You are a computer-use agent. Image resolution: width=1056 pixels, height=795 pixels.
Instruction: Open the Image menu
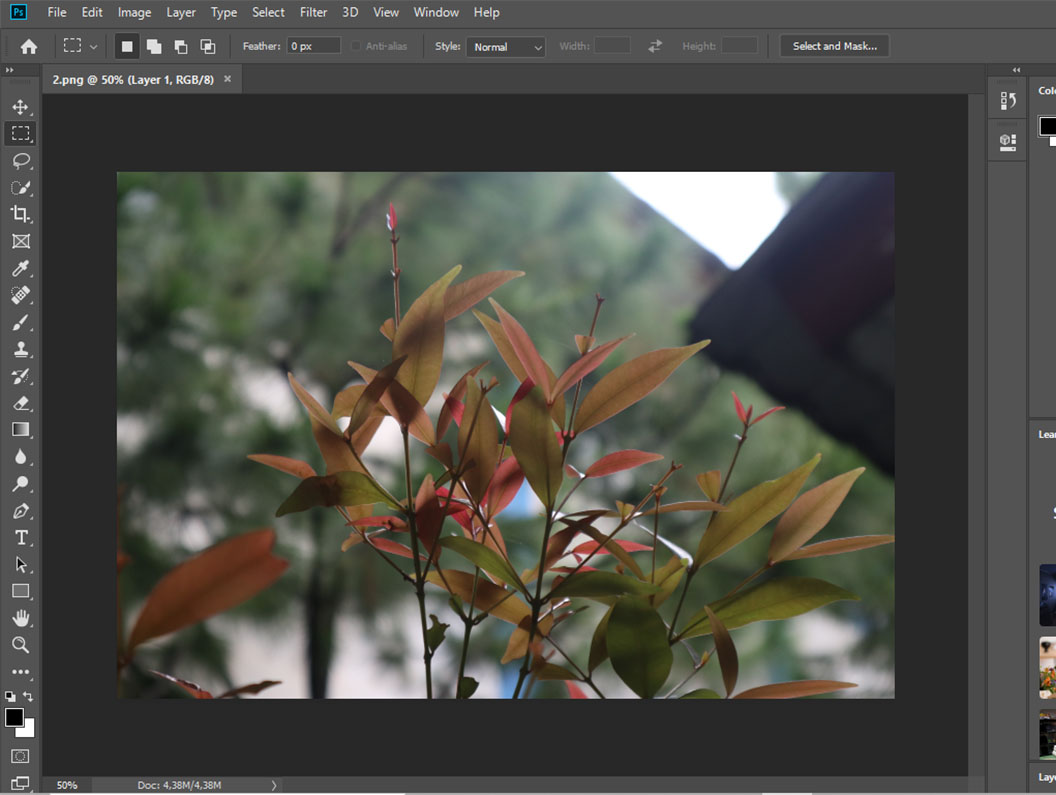click(134, 12)
